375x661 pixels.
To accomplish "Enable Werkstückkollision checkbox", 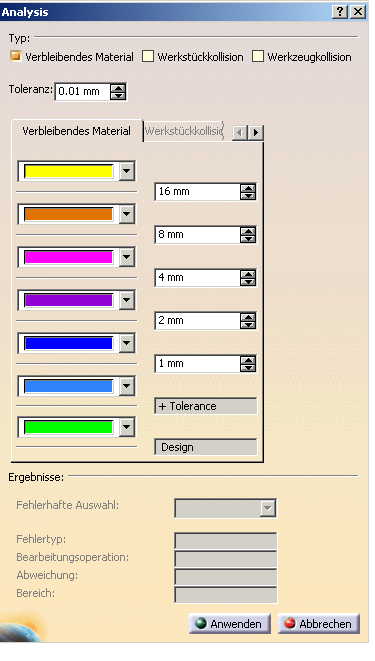I will tap(148, 56).
